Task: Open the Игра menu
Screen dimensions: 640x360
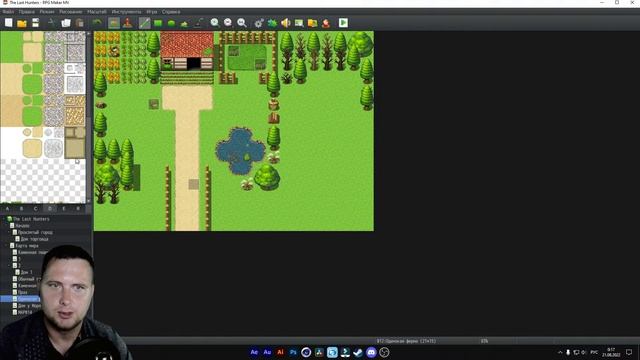Action: [152, 12]
